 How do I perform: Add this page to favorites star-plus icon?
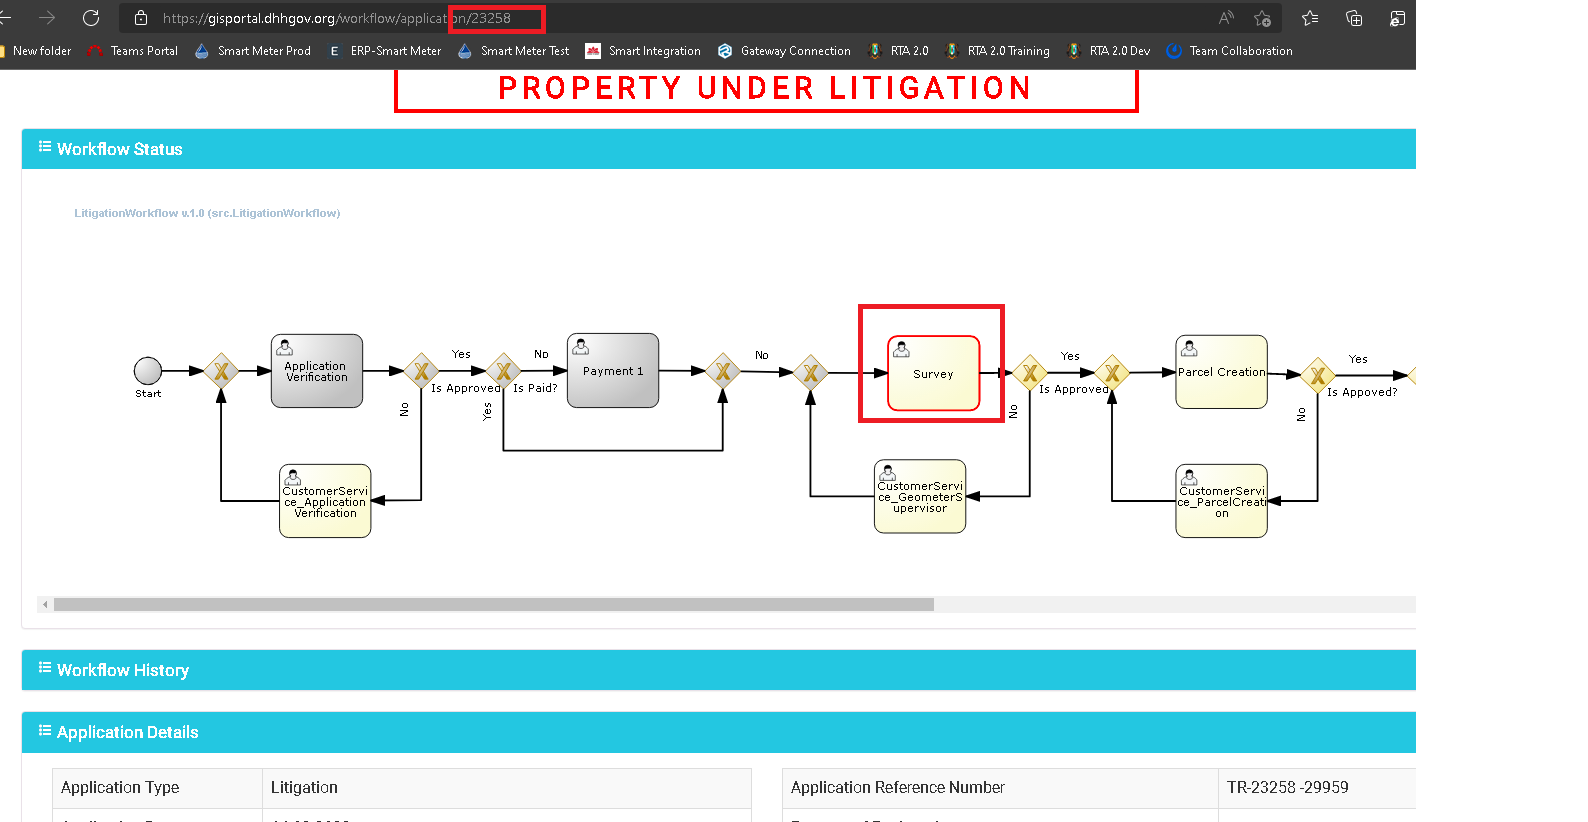(x=1262, y=18)
